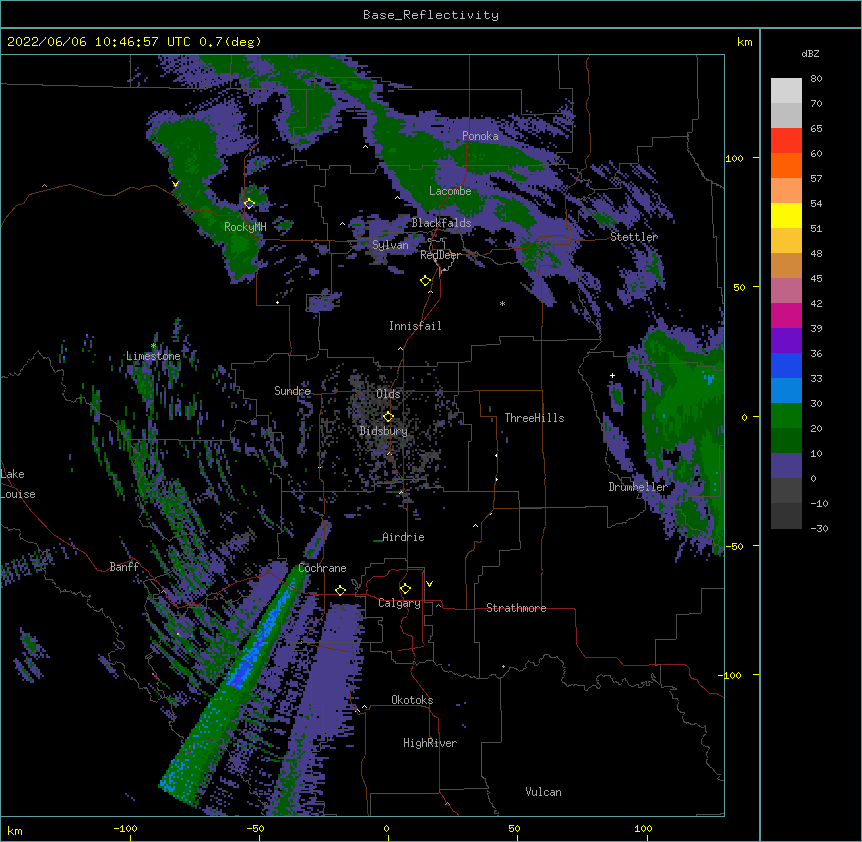The image size is (862, 842).
Task: Select the -10 dBZ dark gray swatch
Action: pos(786,516)
